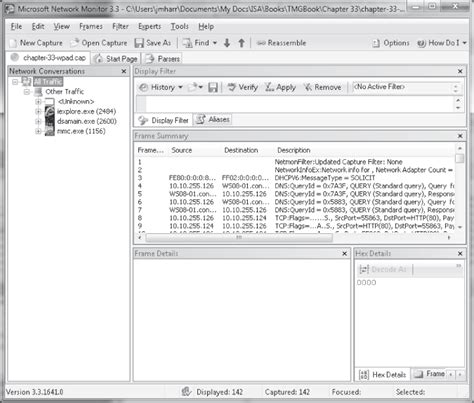The width and height of the screenshot is (474, 403).
Task: Click the save filter floppy icon
Action: pyautogui.click(x=213, y=87)
